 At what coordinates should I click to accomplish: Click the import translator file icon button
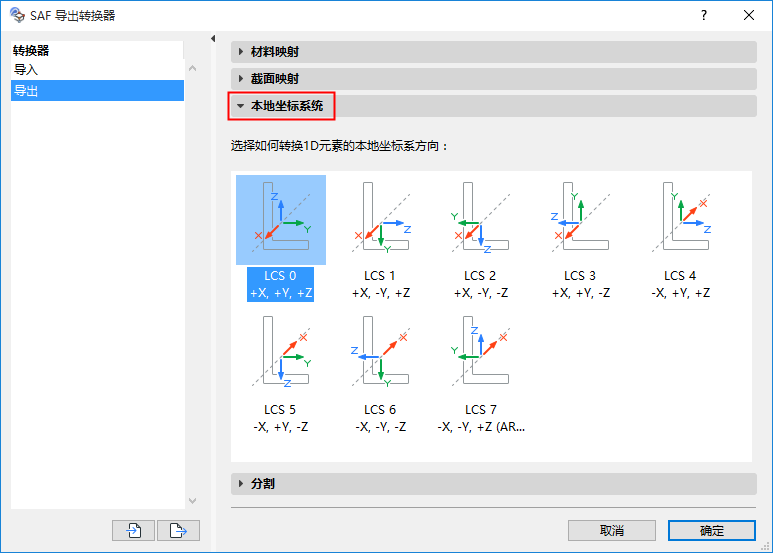click(x=134, y=530)
